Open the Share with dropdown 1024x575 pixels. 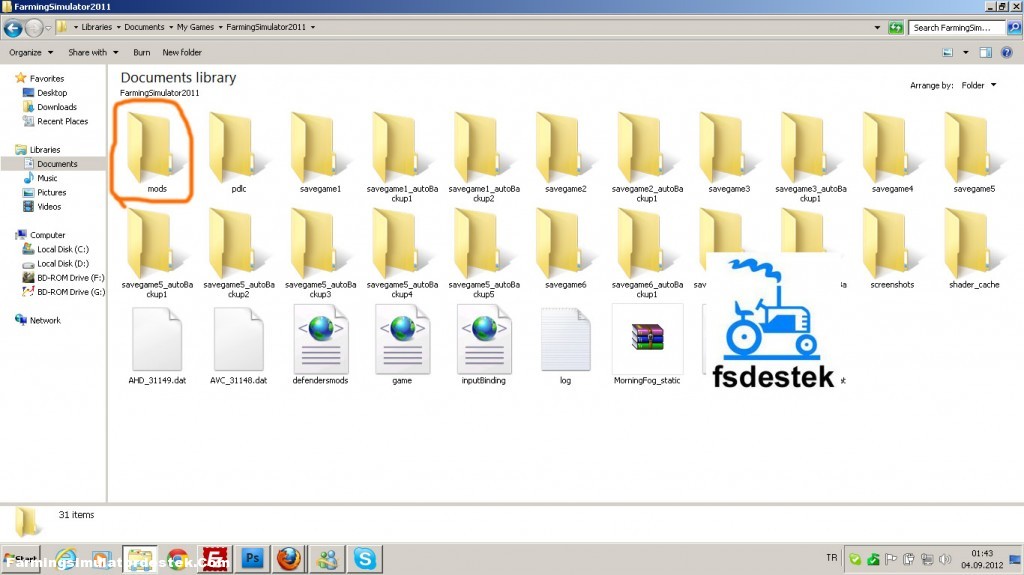pos(93,52)
